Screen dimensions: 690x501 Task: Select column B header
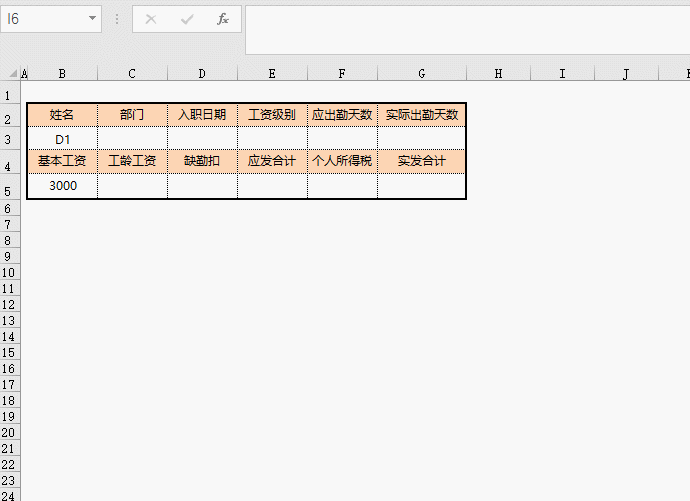[62, 73]
